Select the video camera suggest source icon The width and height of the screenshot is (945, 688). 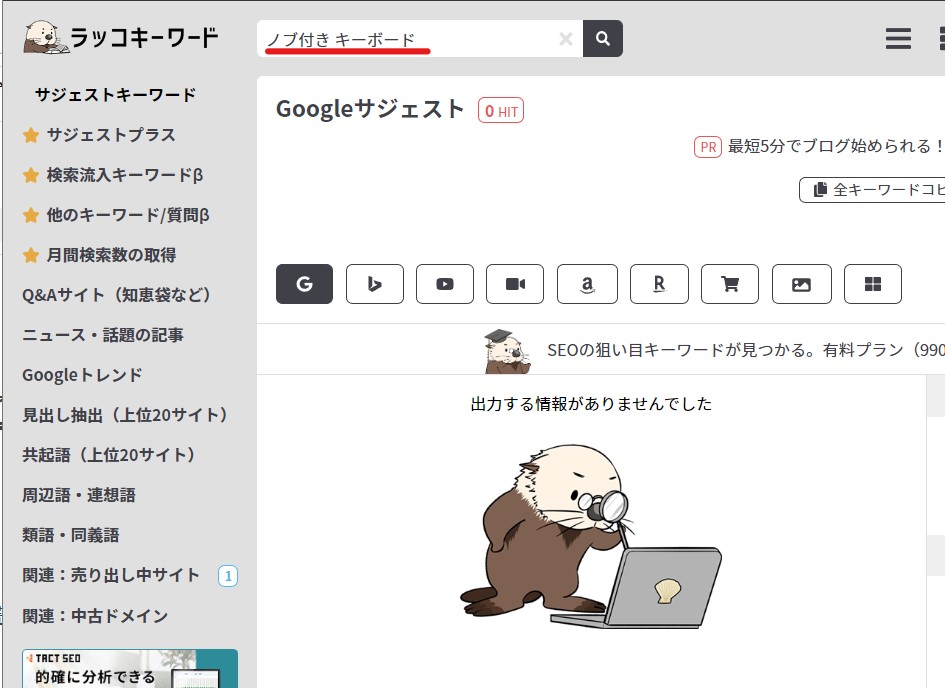point(515,284)
